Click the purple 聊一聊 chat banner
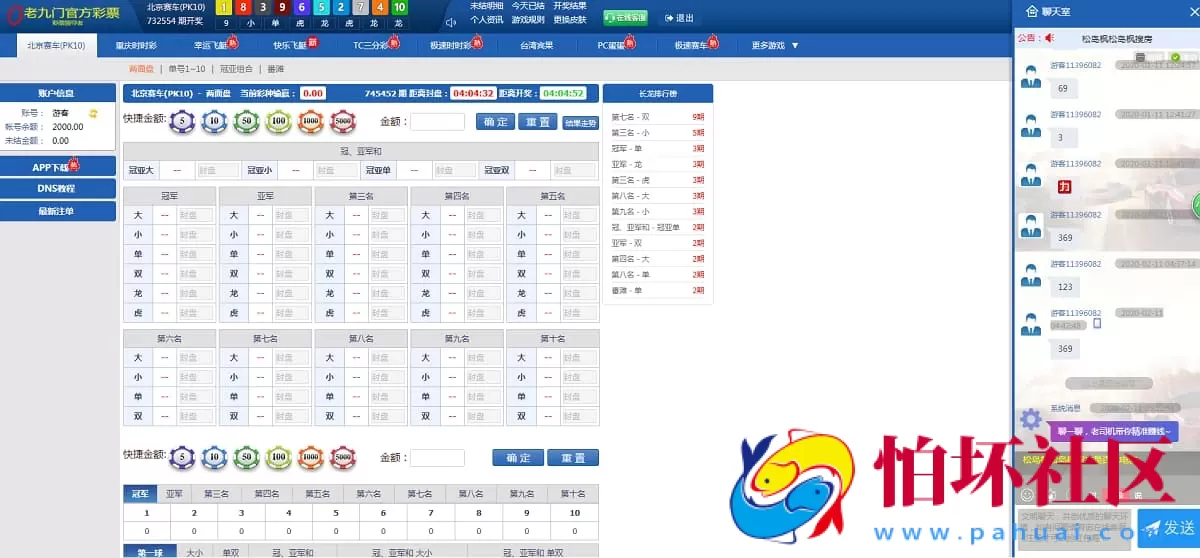 (x=1114, y=432)
